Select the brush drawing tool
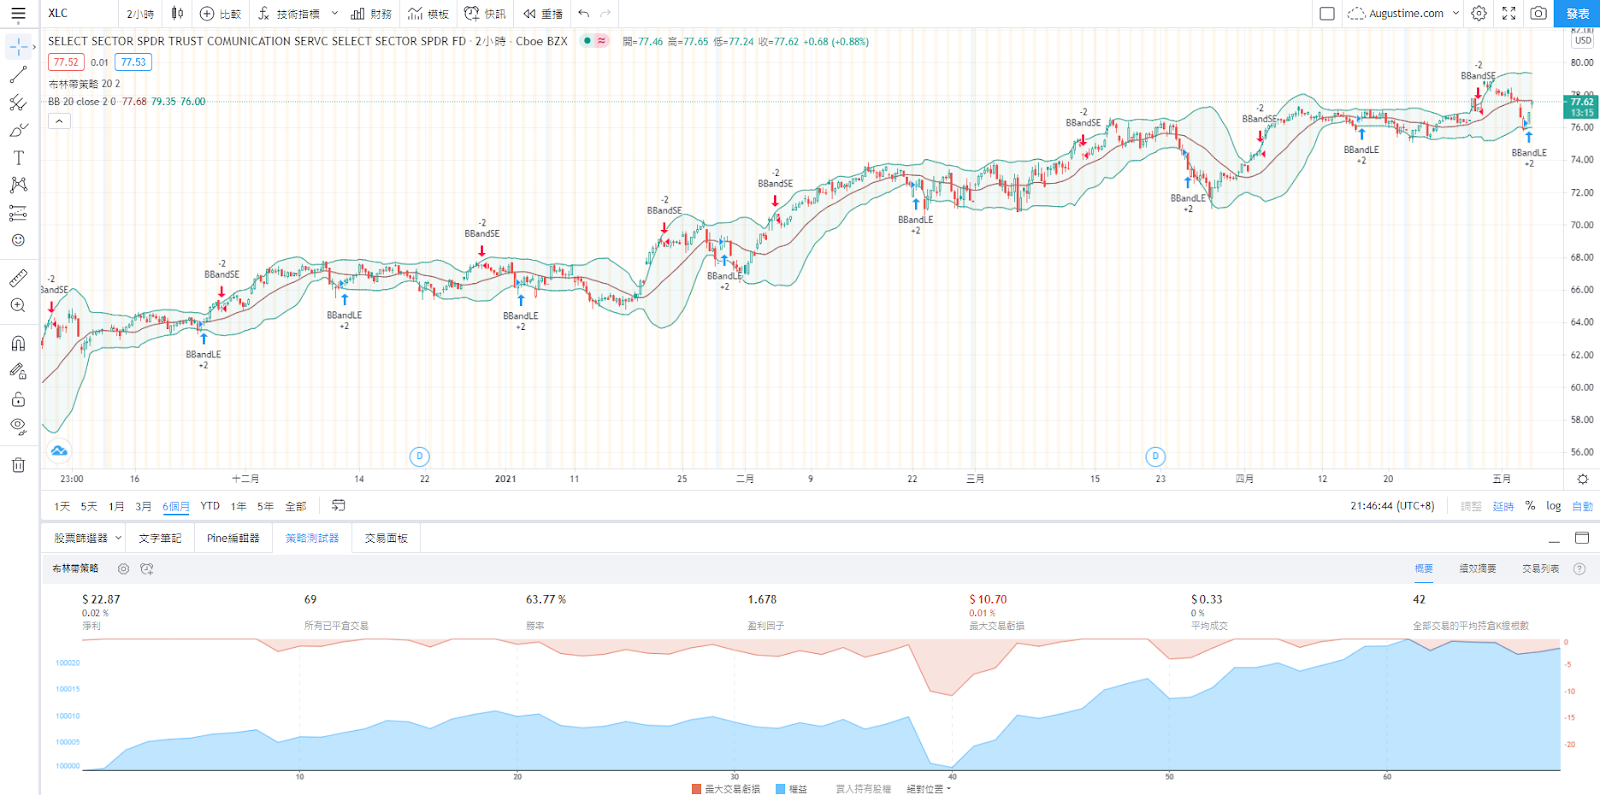This screenshot has width=1600, height=795. click(18, 130)
